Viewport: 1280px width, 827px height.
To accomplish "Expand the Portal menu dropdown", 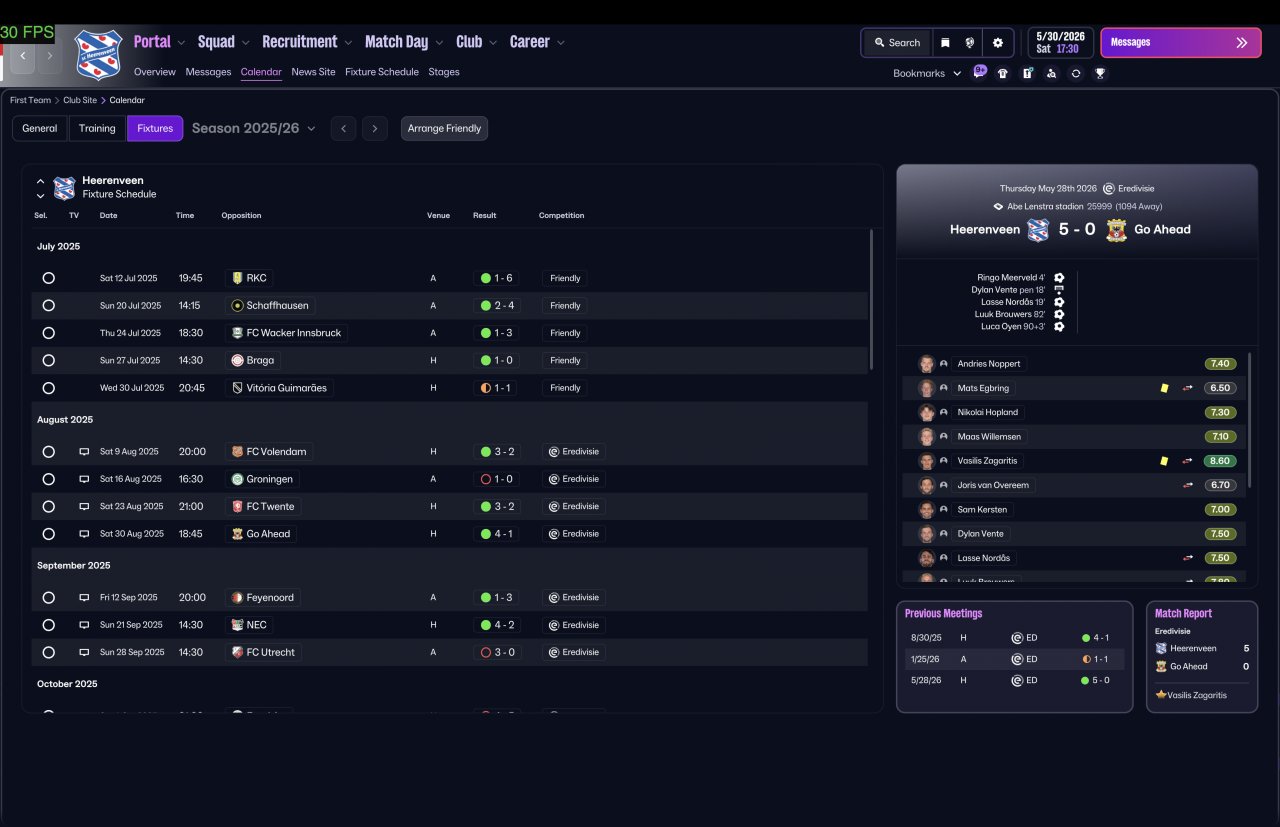I will coord(181,43).
